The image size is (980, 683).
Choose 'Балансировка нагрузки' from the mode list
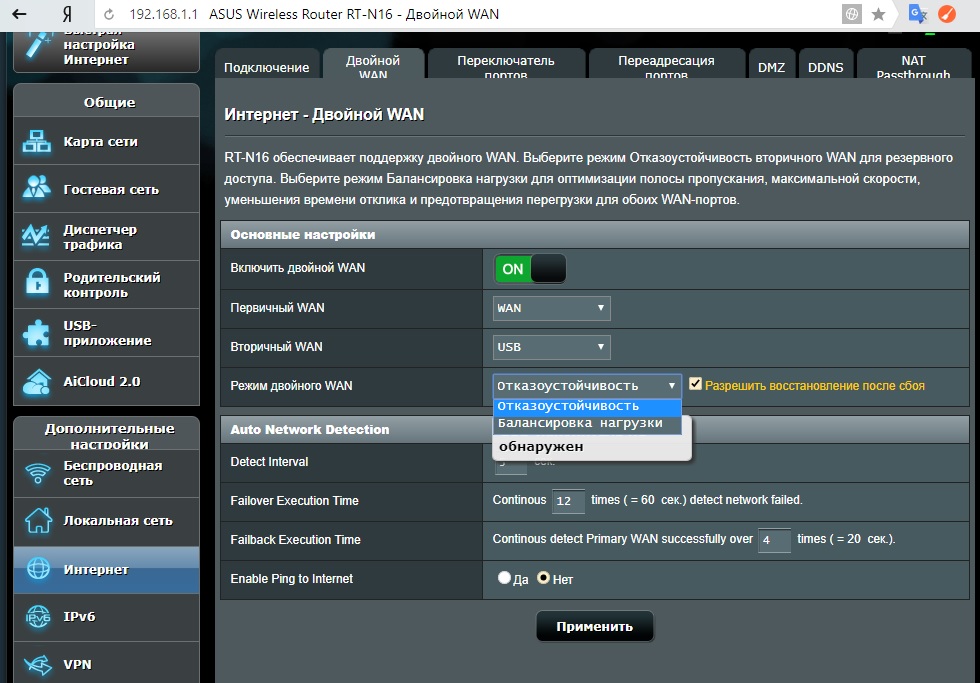[580, 423]
